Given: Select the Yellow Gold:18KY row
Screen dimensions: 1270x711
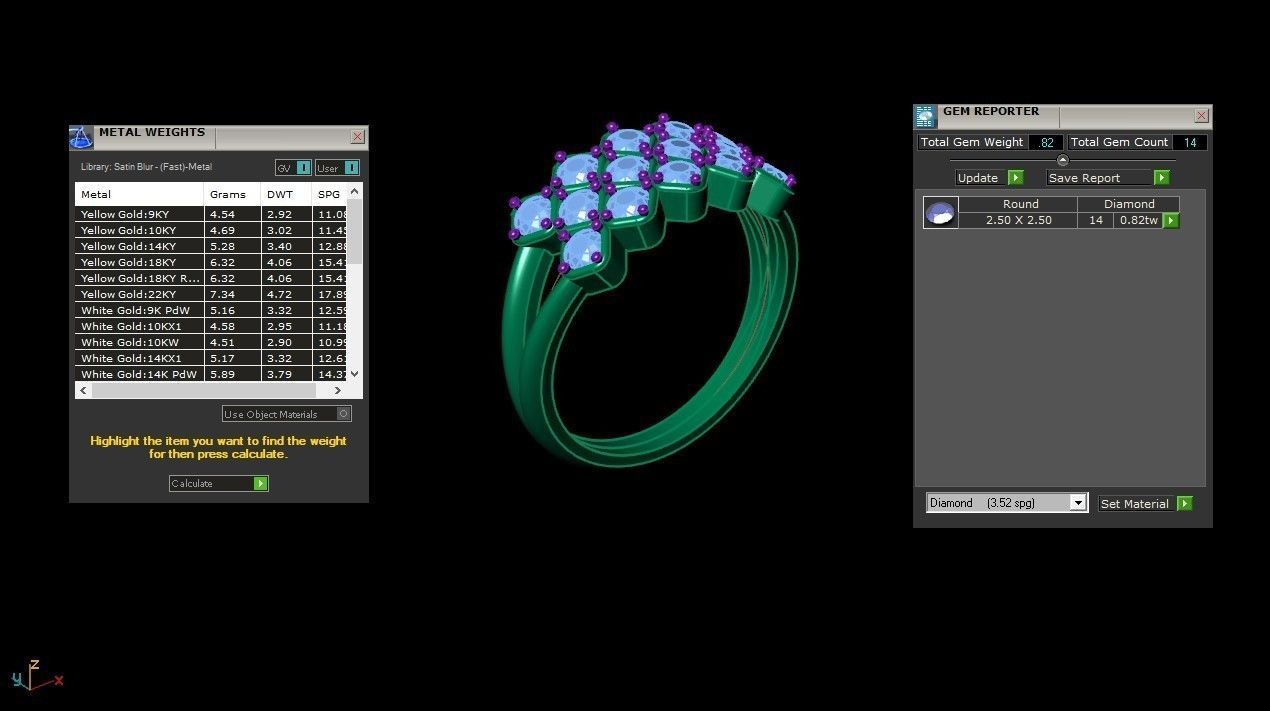Looking at the screenshot, I should 212,262.
